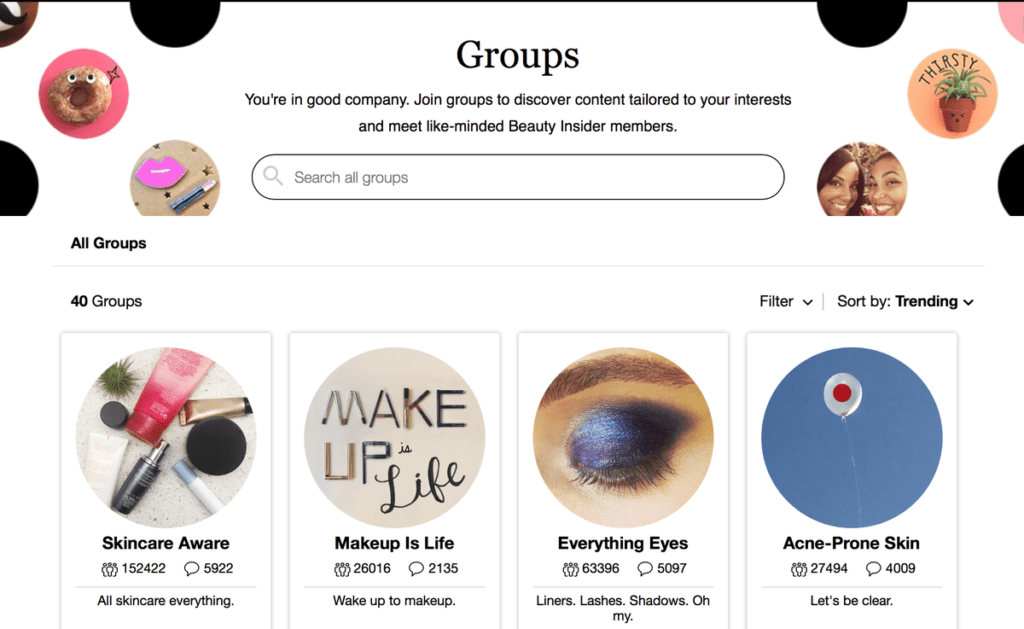Click members icon under Acne-Prone Skin
This screenshot has height=629, width=1024.
coord(799,569)
